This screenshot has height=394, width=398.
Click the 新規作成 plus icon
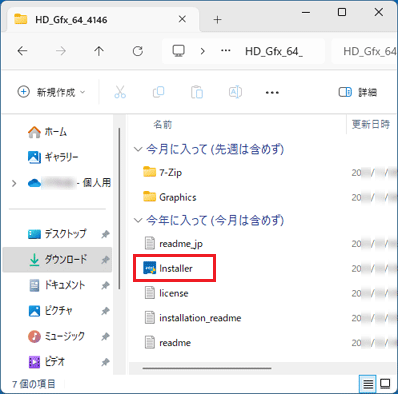point(24,92)
